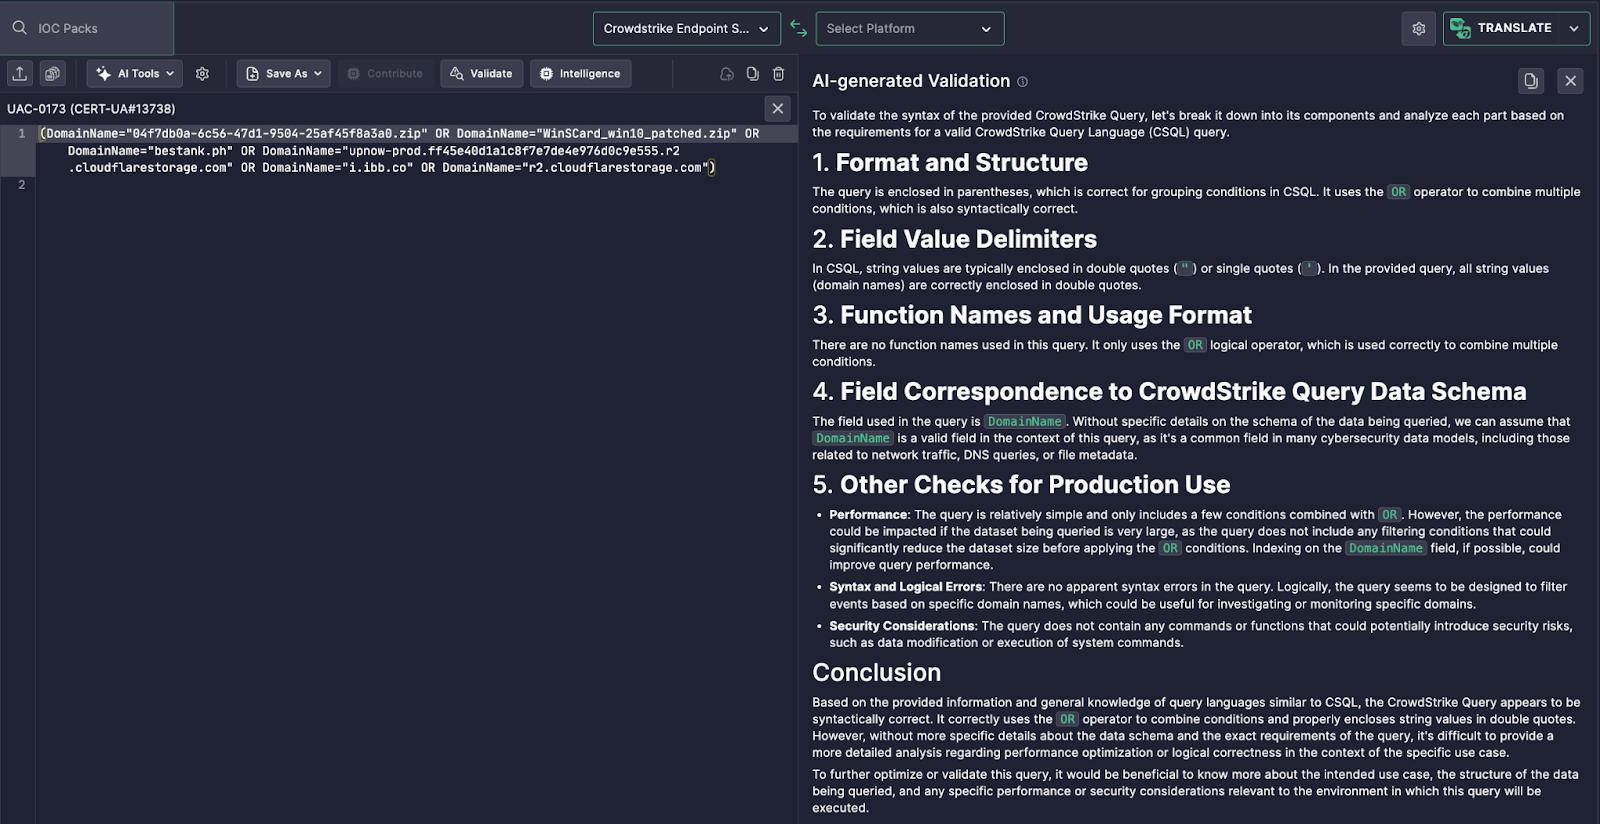Open translation settings gear icon
This screenshot has height=824, width=1600.
[x=1418, y=29]
